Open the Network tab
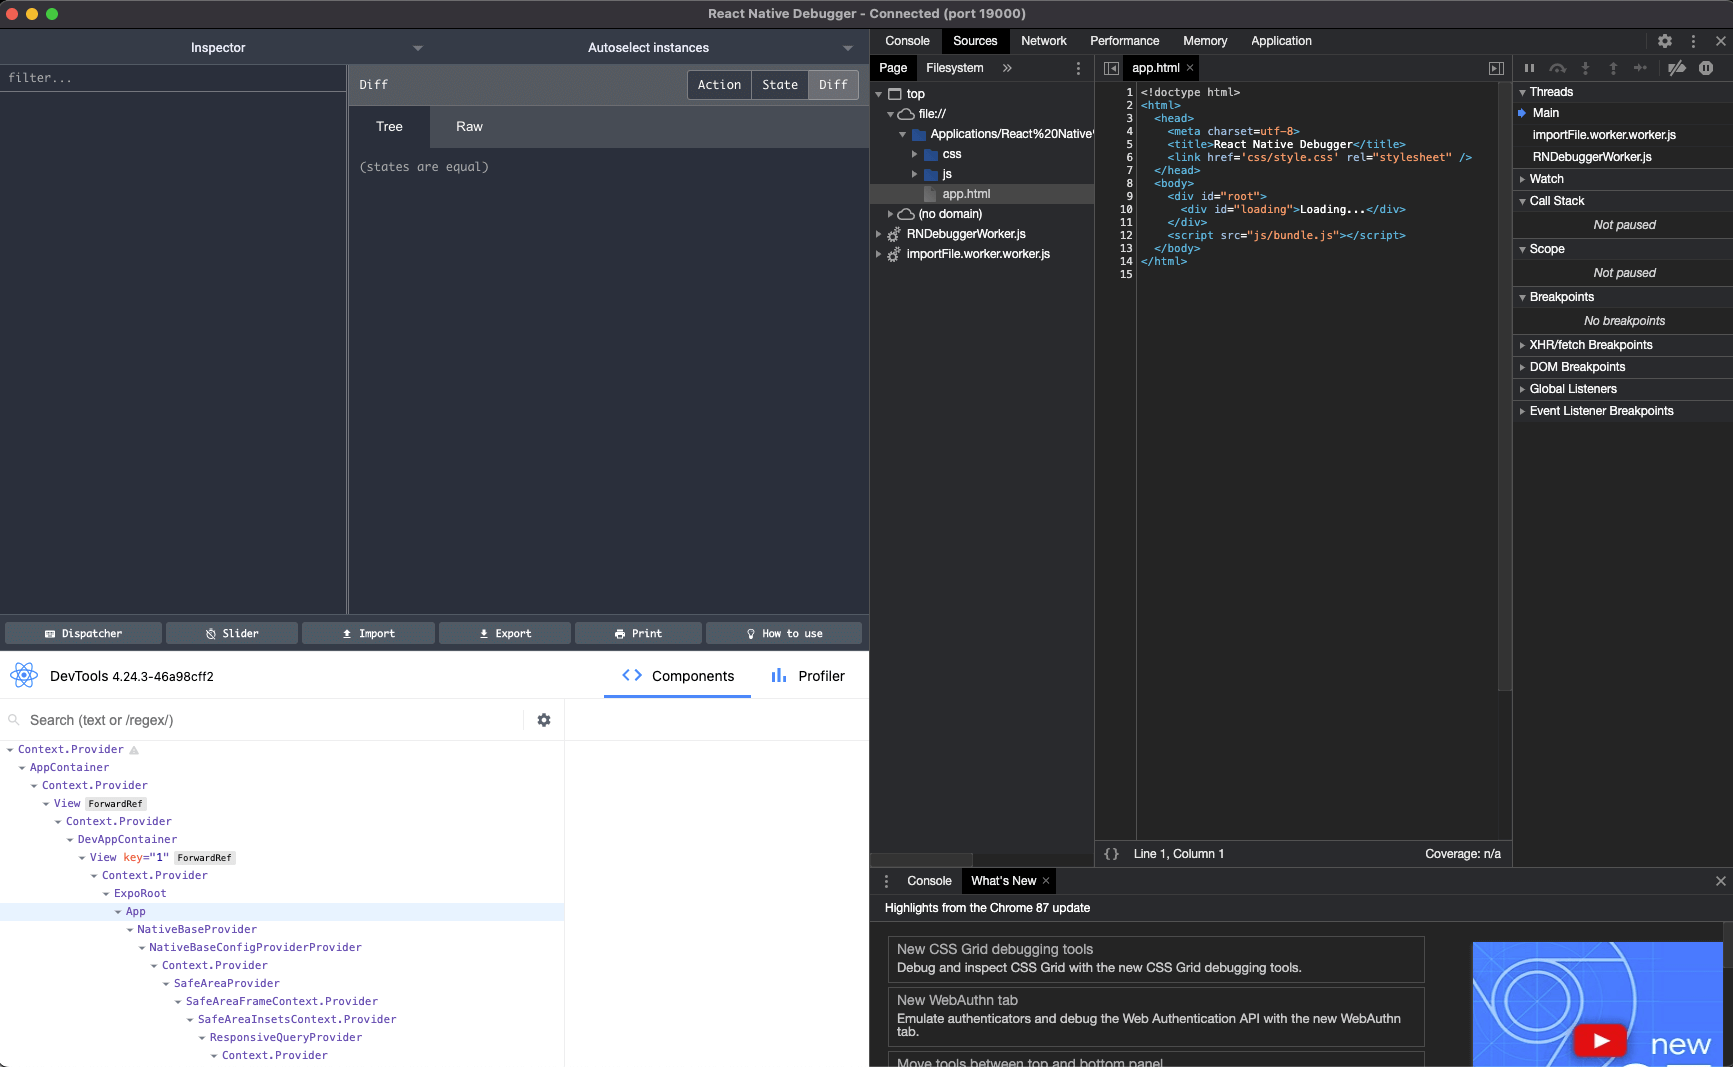Viewport: 1733px width, 1067px height. tap(1044, 41)
